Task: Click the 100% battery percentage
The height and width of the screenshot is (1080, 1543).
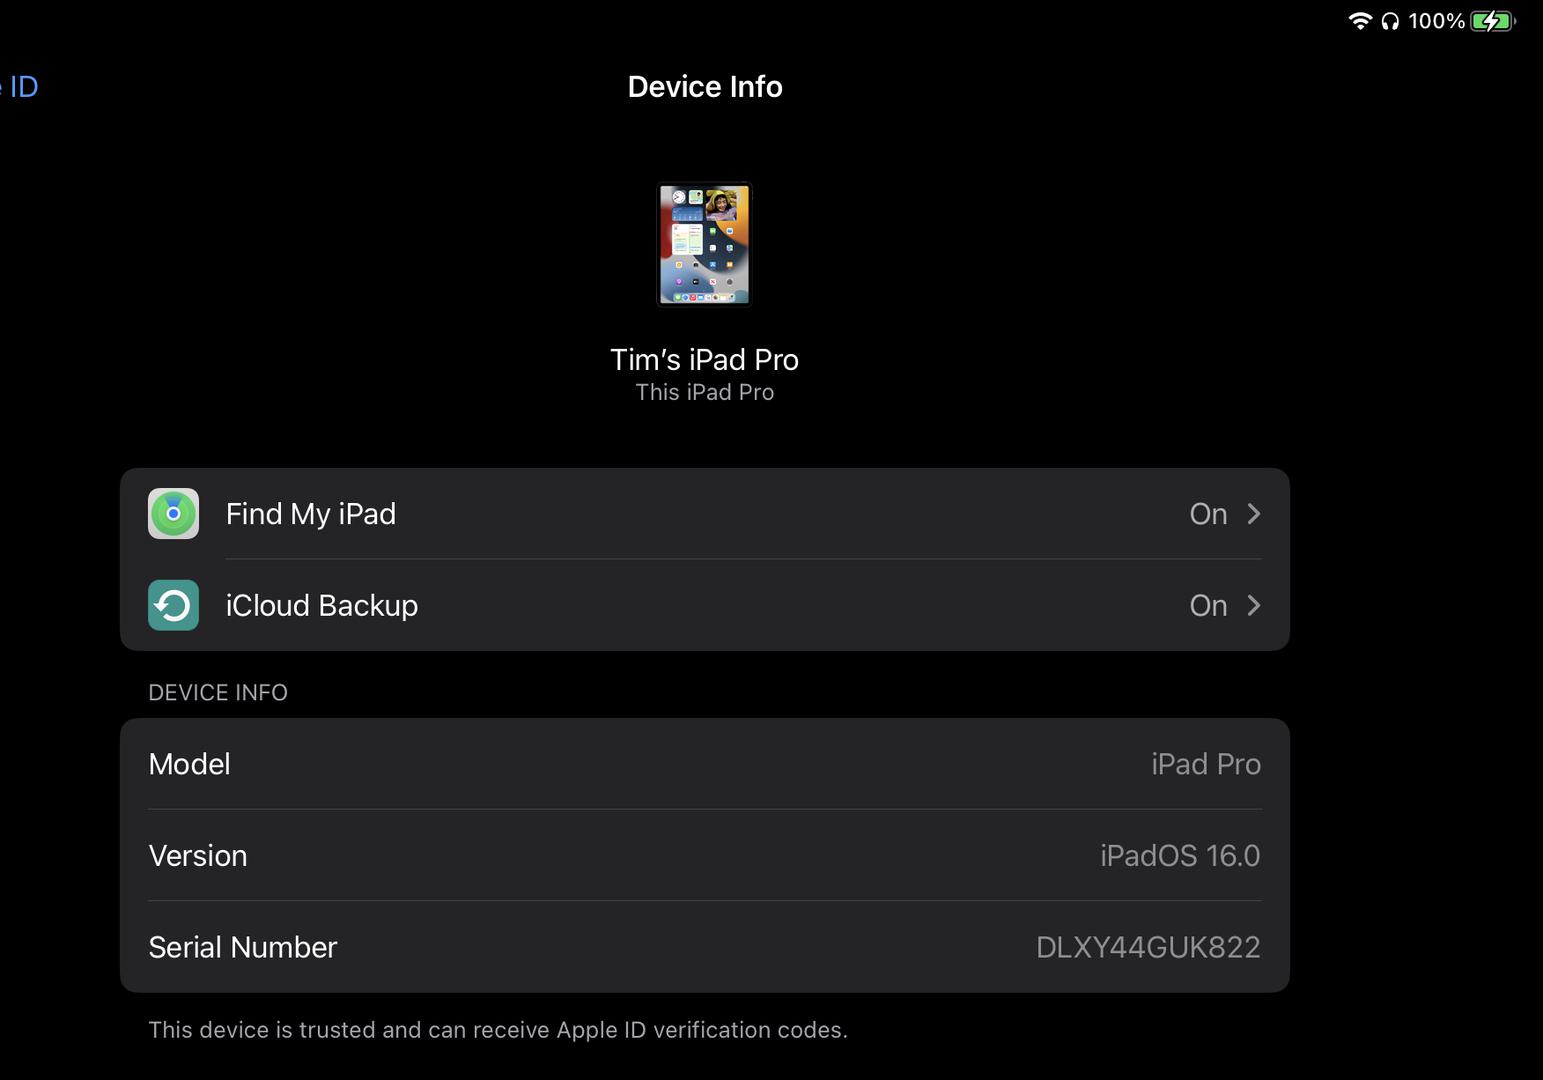Action: (1437, 21)
